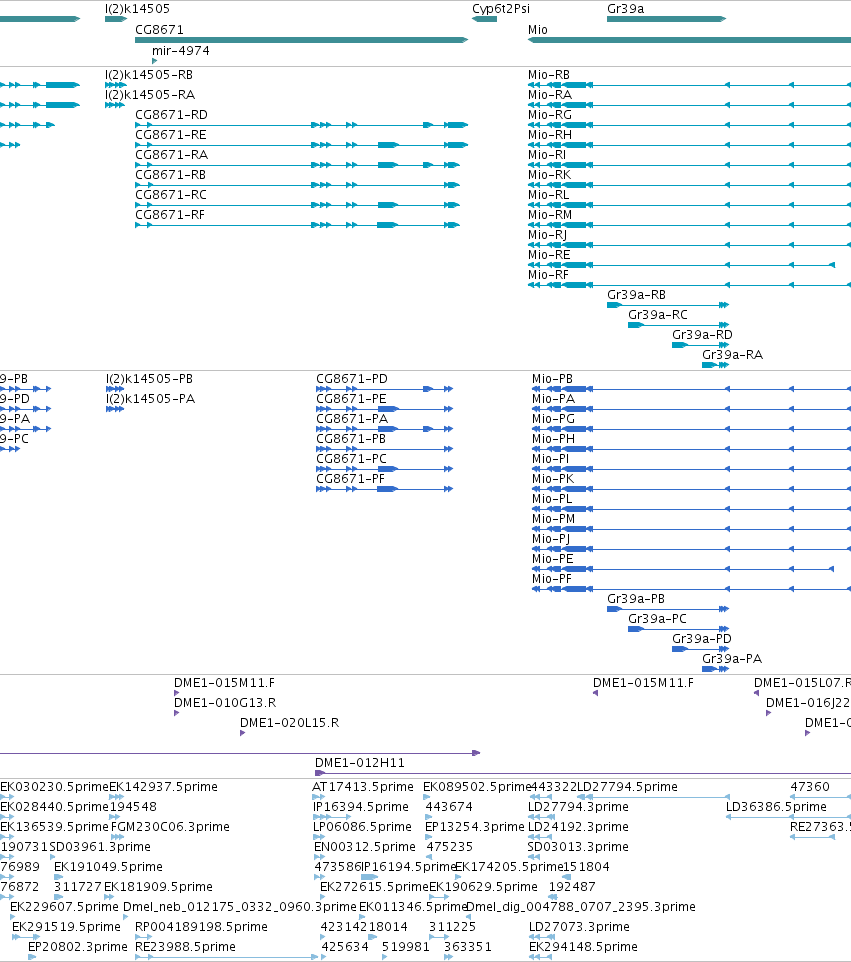Click the Mio-RE transcript
This screenshot has height=962, width=851.
[681, 265]
